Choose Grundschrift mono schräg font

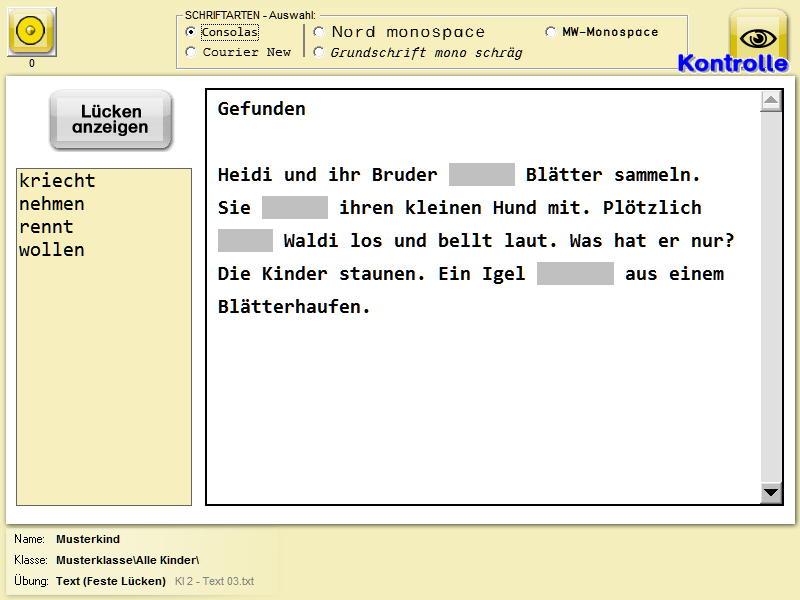[x=319, y=52]
